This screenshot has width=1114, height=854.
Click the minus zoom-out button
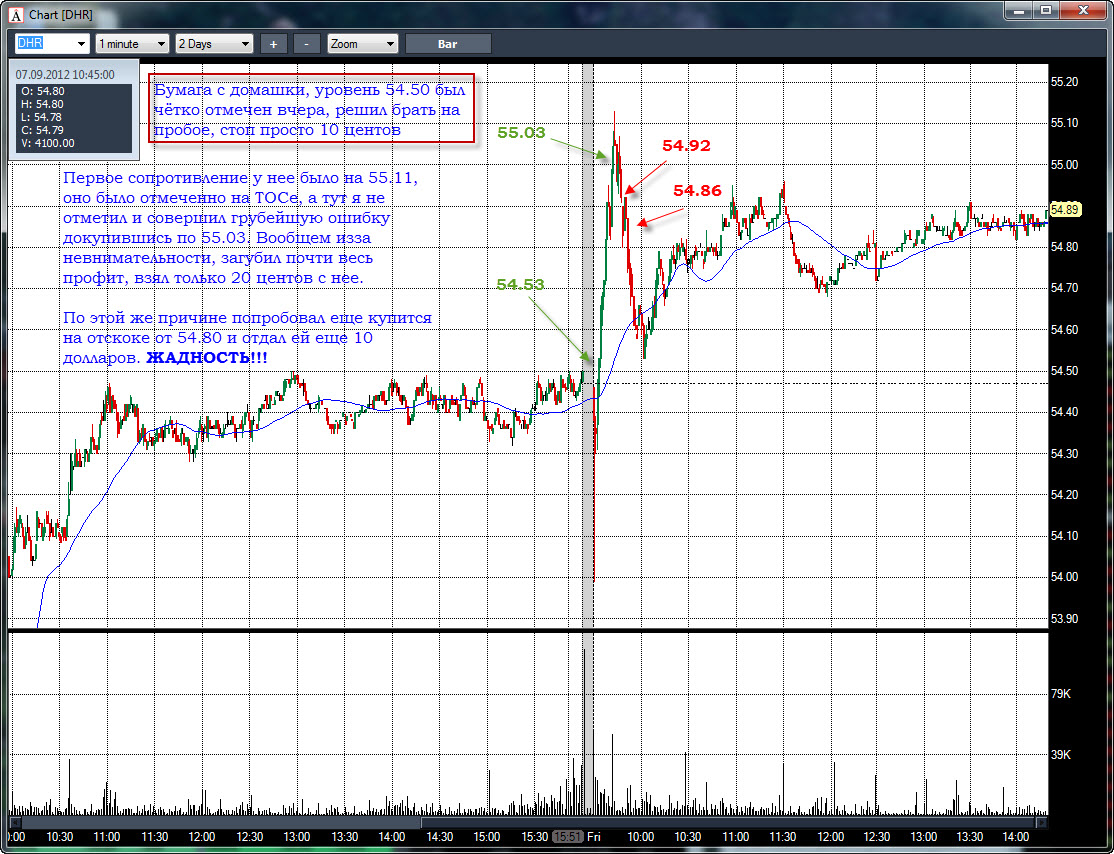306,44
